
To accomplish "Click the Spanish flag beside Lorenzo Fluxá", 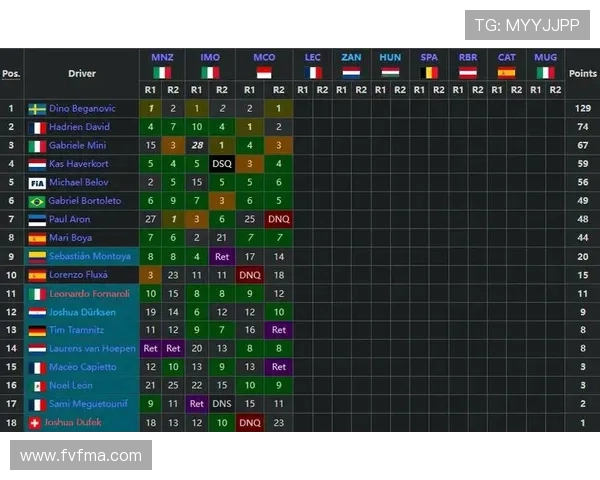I will [x=37, y=275].
